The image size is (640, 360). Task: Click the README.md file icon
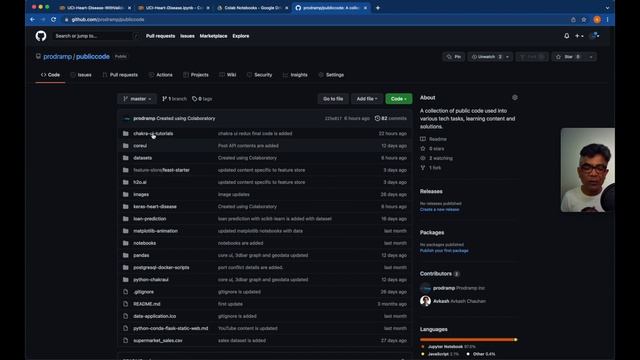coord(126,304)
